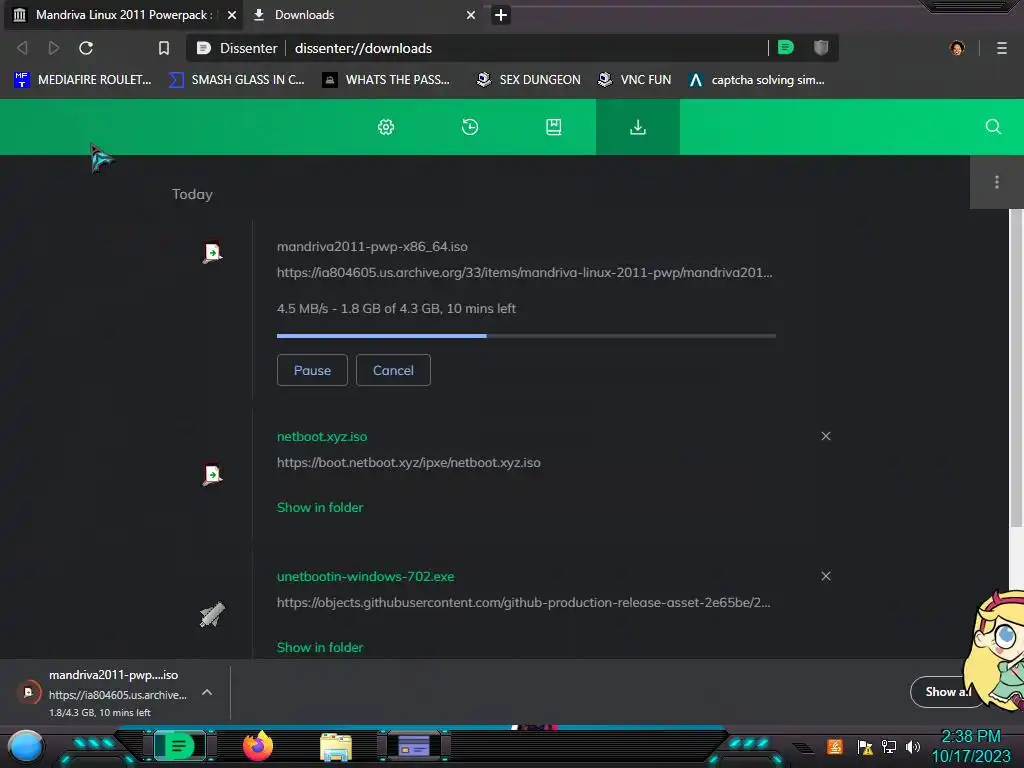Remove unetbootin-windows-702.exe from list
1024x768 pixels.
[826, 576]
